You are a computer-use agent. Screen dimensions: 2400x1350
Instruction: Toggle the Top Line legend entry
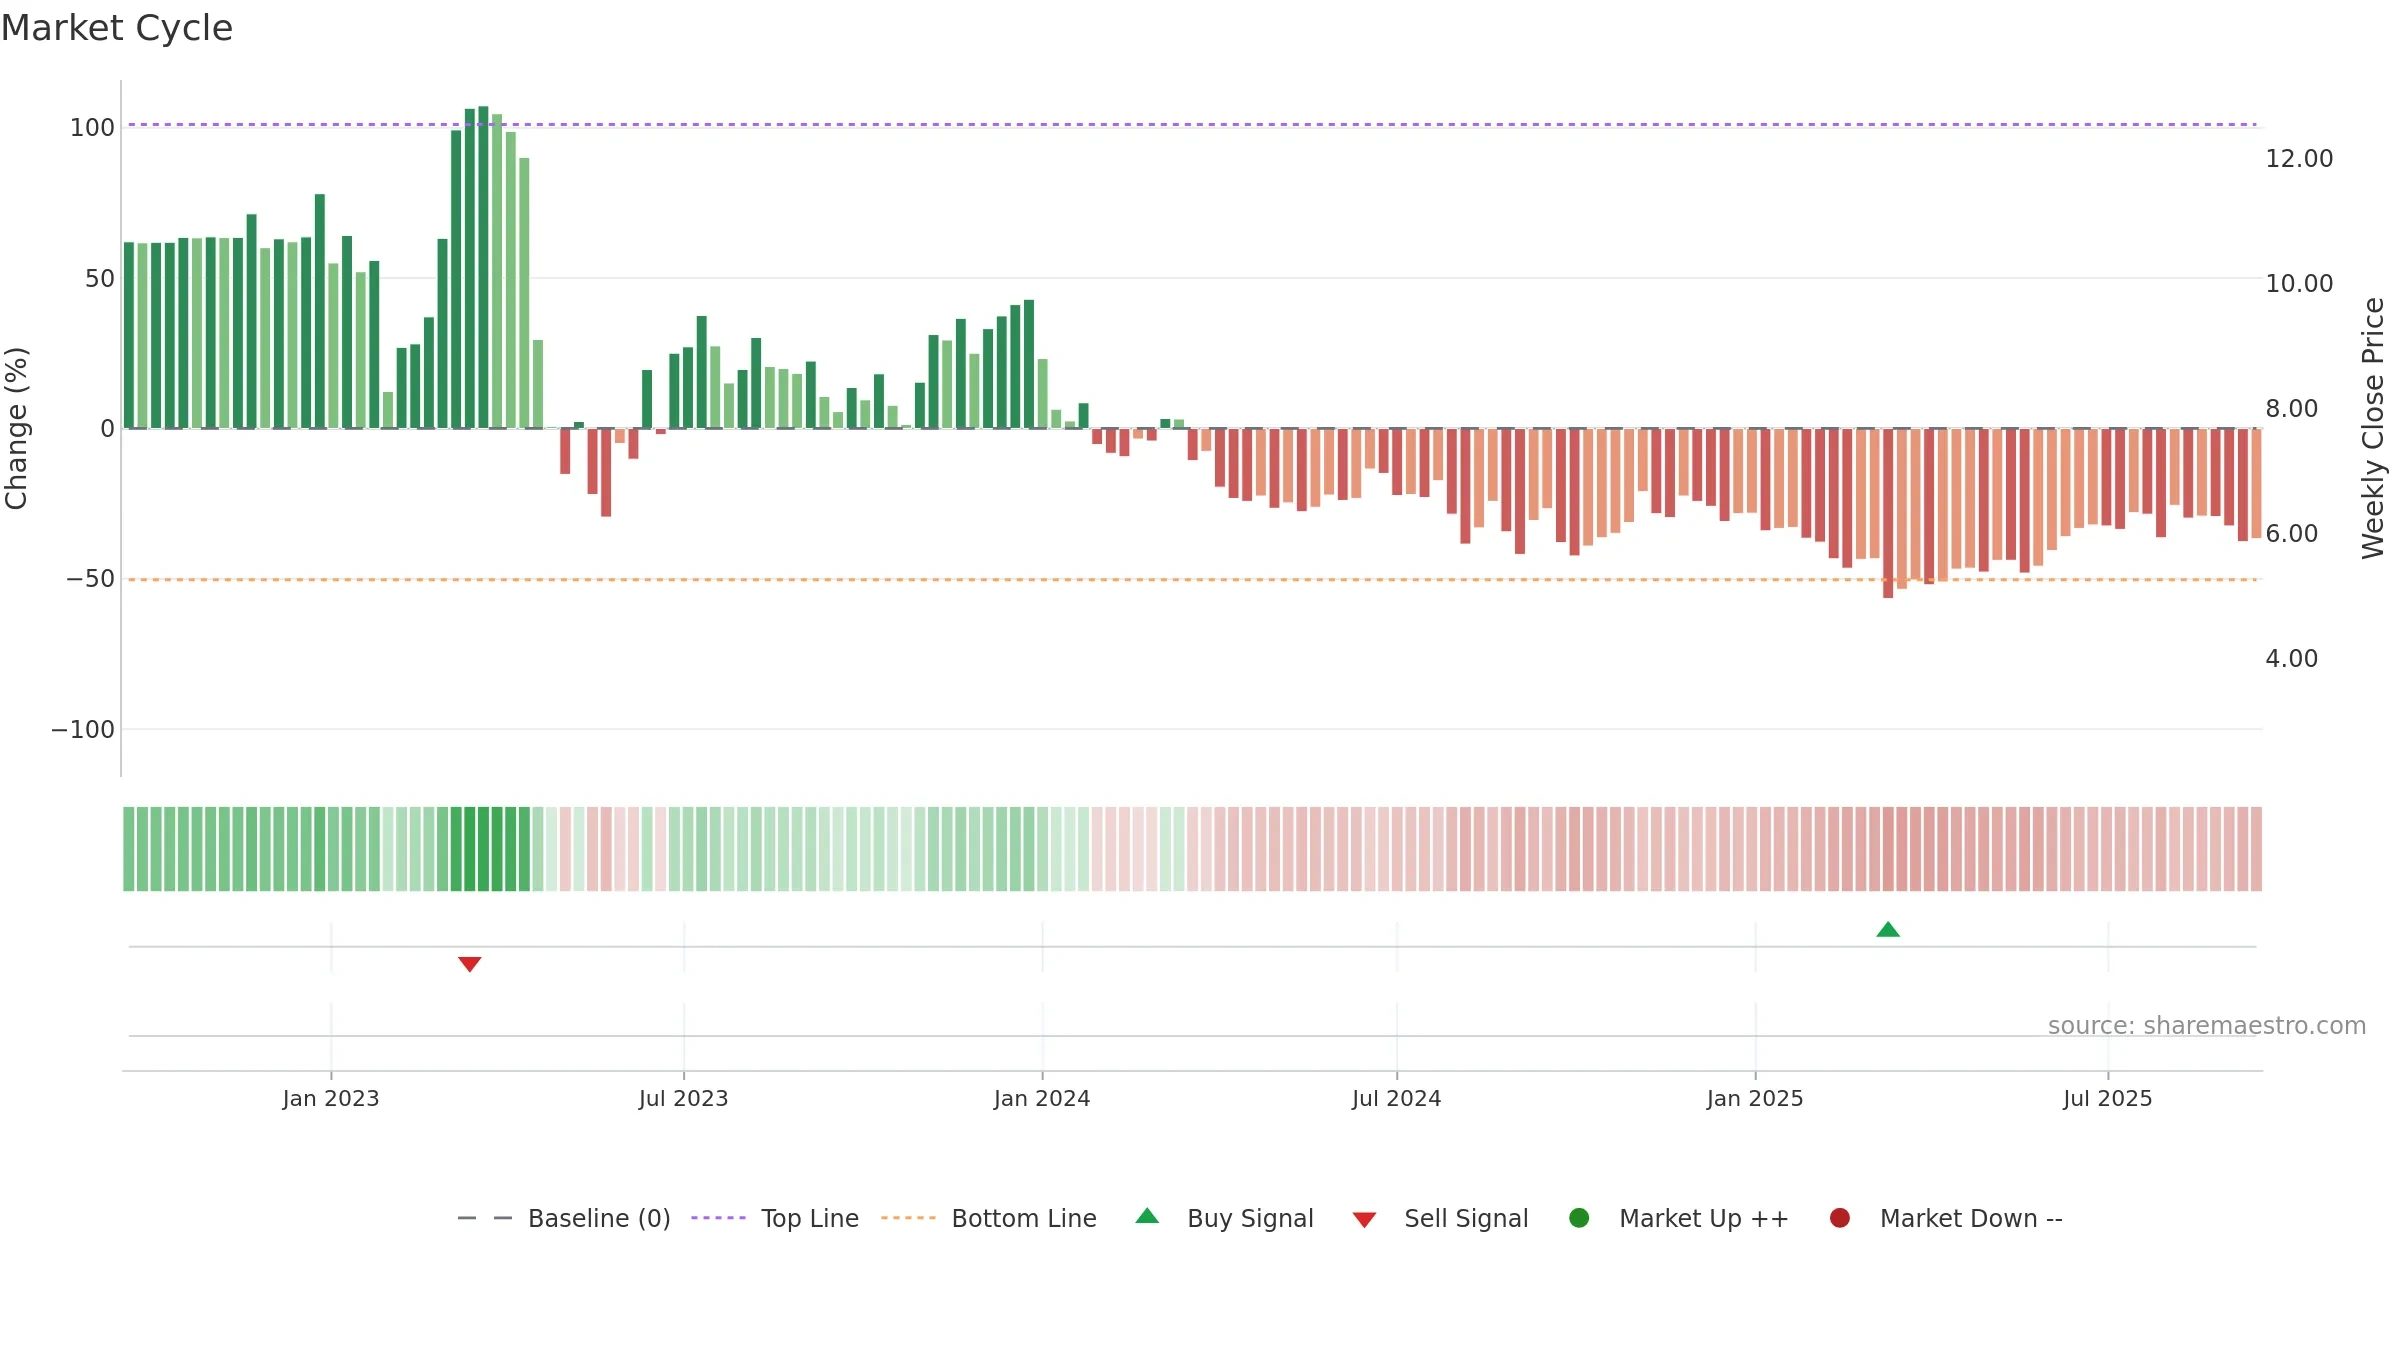point(775,1218)
